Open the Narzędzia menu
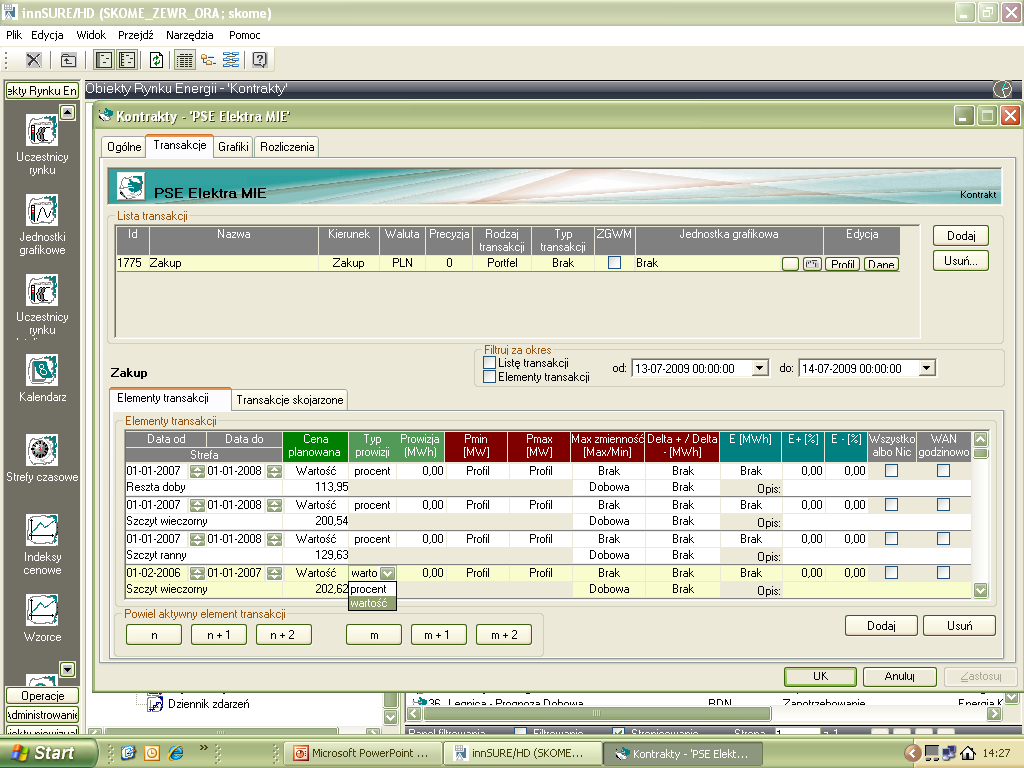This screenshot has width=1024, height=768. point(189,35)
